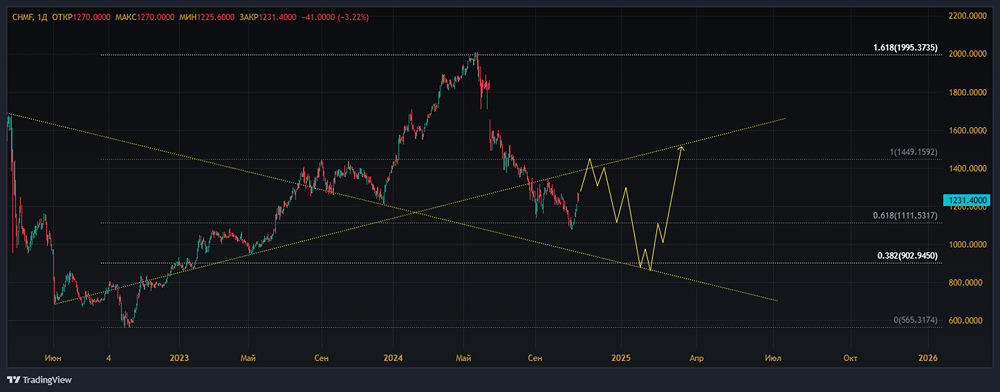Click the 2026 label on time axis
The height and width of the screenshot is (392, 1000).
point(928,358)
